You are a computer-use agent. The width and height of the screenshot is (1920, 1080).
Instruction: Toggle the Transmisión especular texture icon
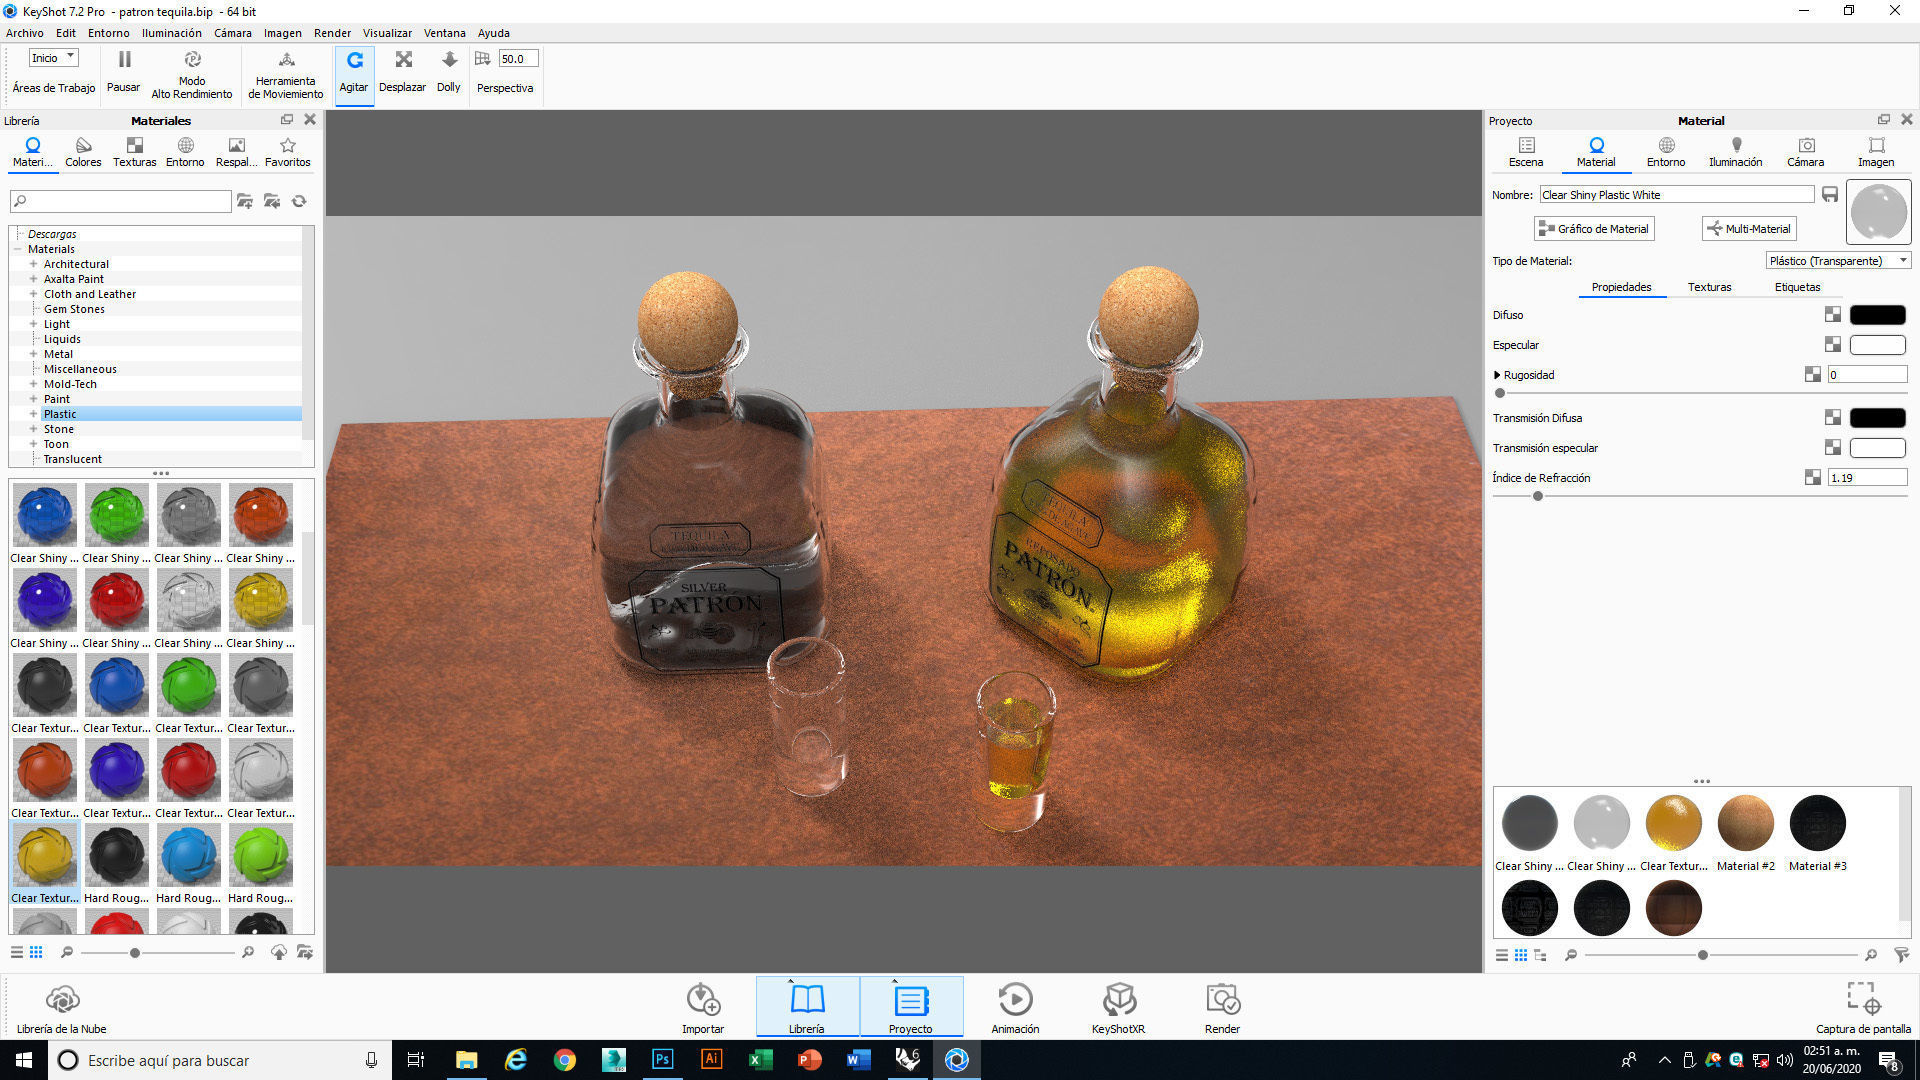[1832, 448]
